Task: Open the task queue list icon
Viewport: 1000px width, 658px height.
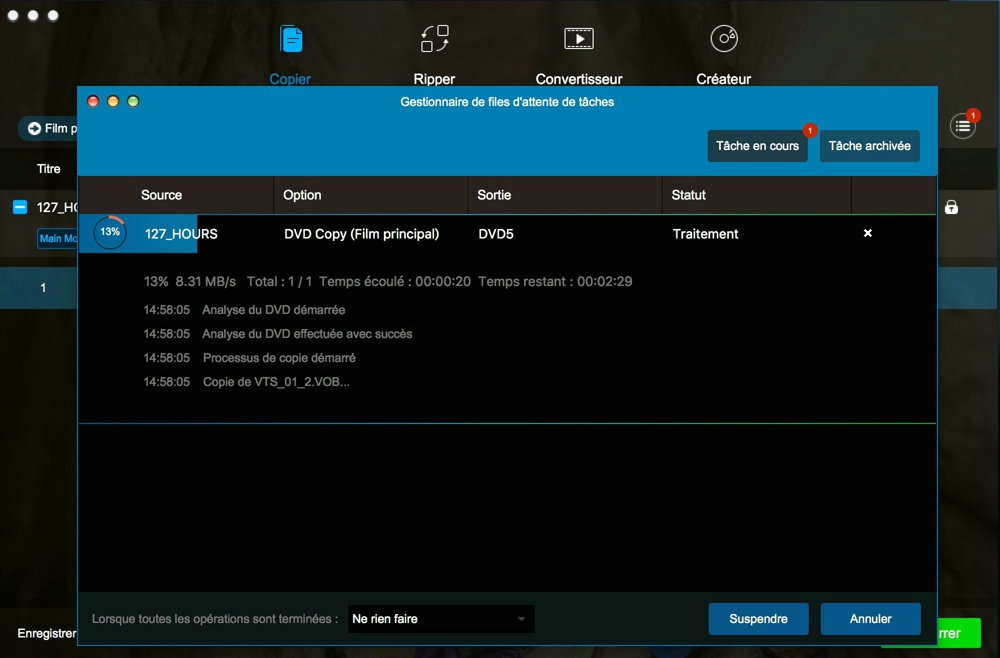Action: click(x=962, y=126)
